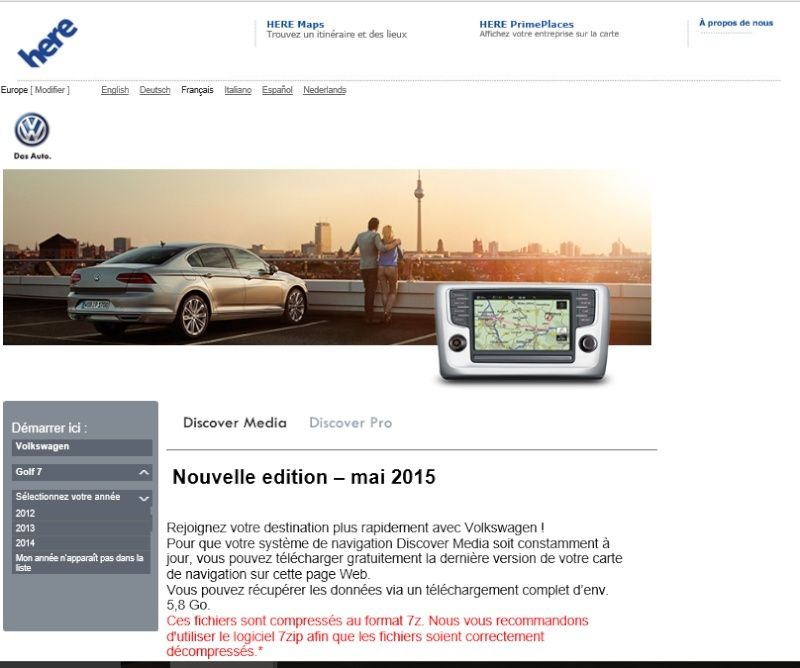
Task: Select Français language
Action: pyautogui.click(x=197, y=90)
